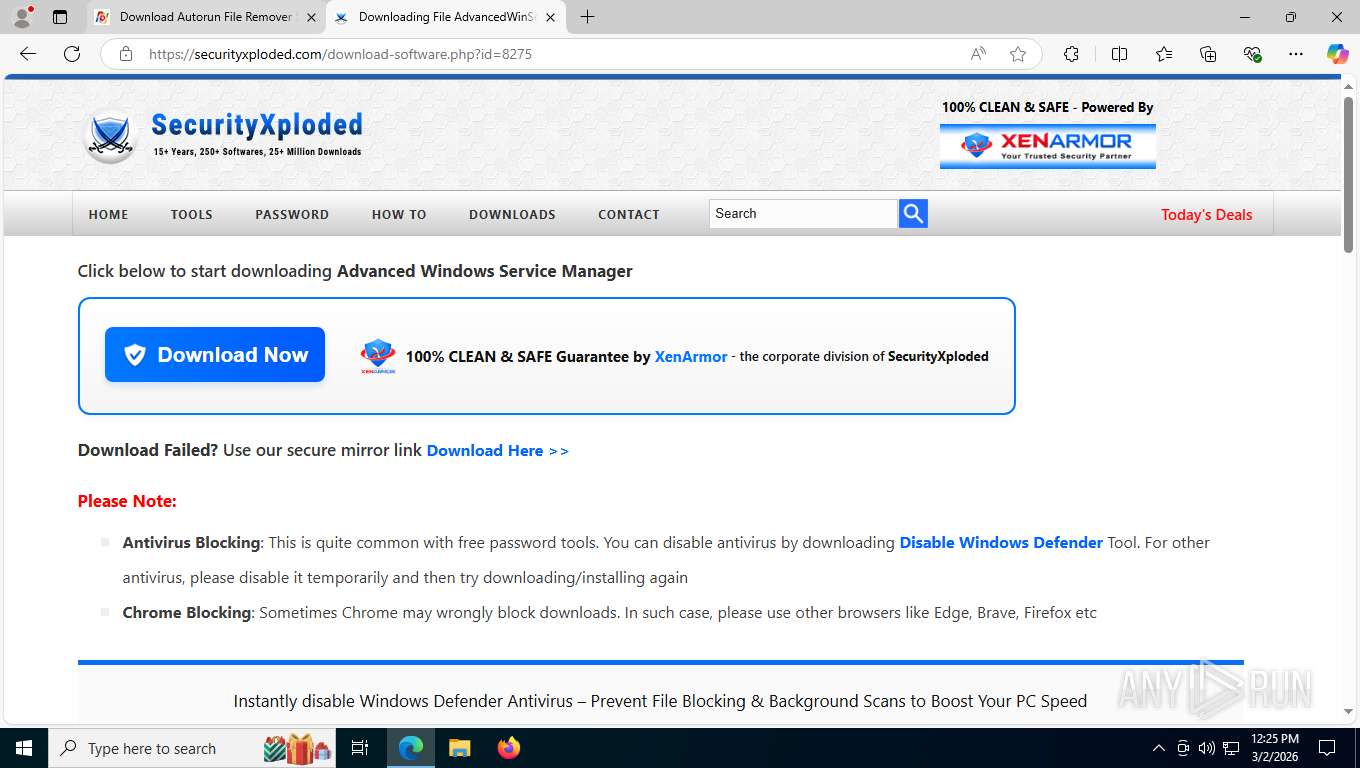The height and width of the screenshot is (768, 1360).
Task: Open File Explorer from taskbar
Action: [459, 748]
